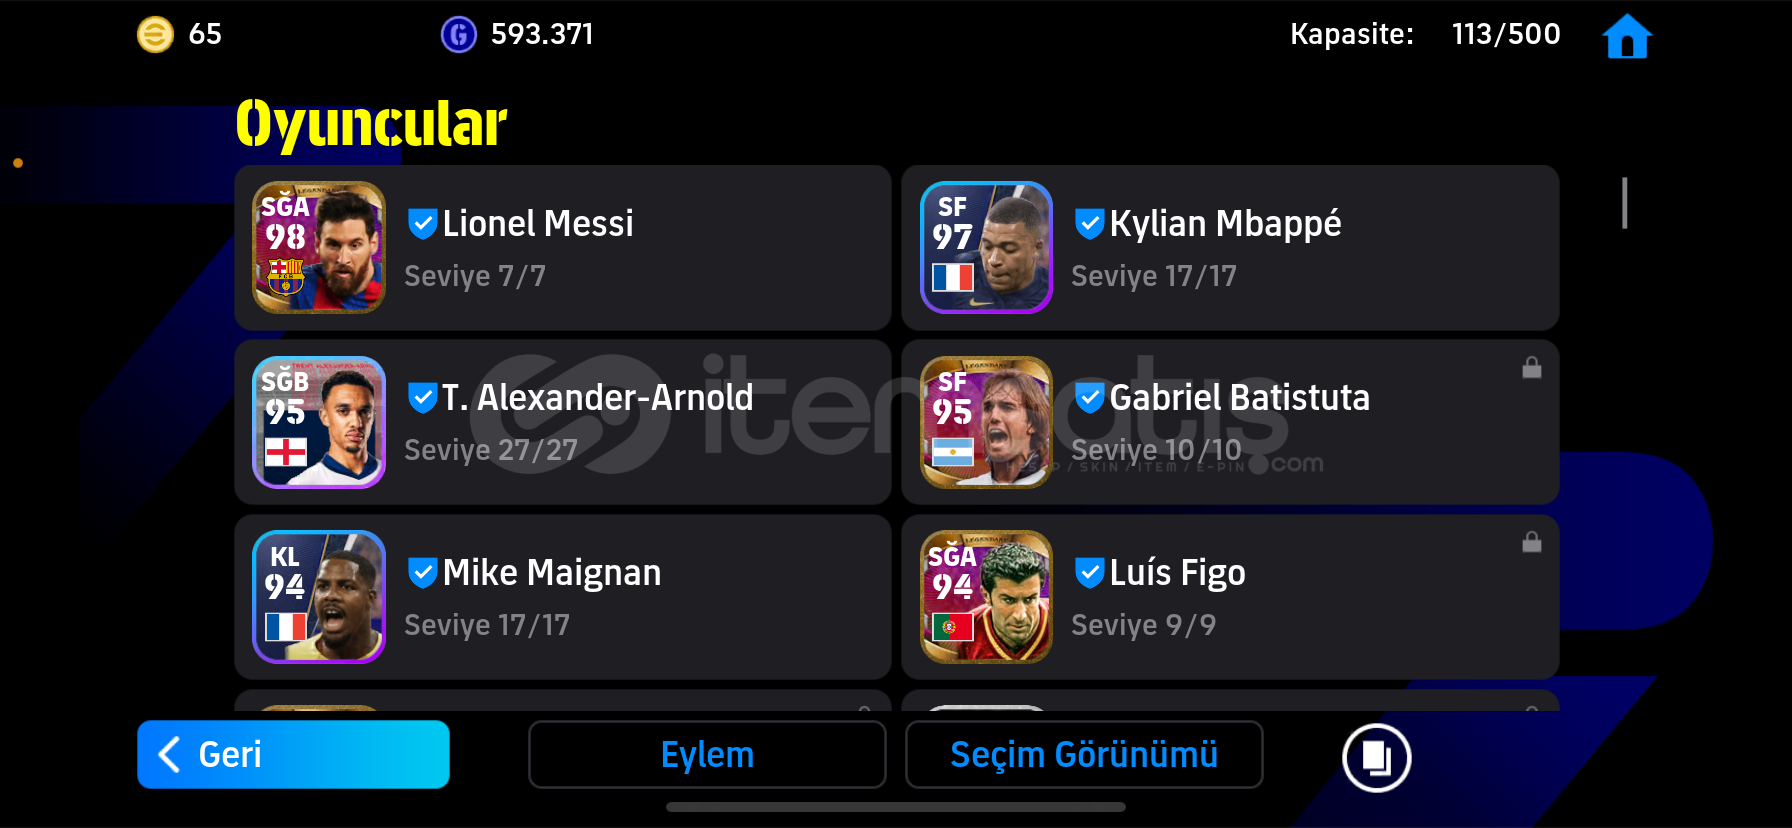
Task: Select Lionel Messi player portrait
Action: 319,247
